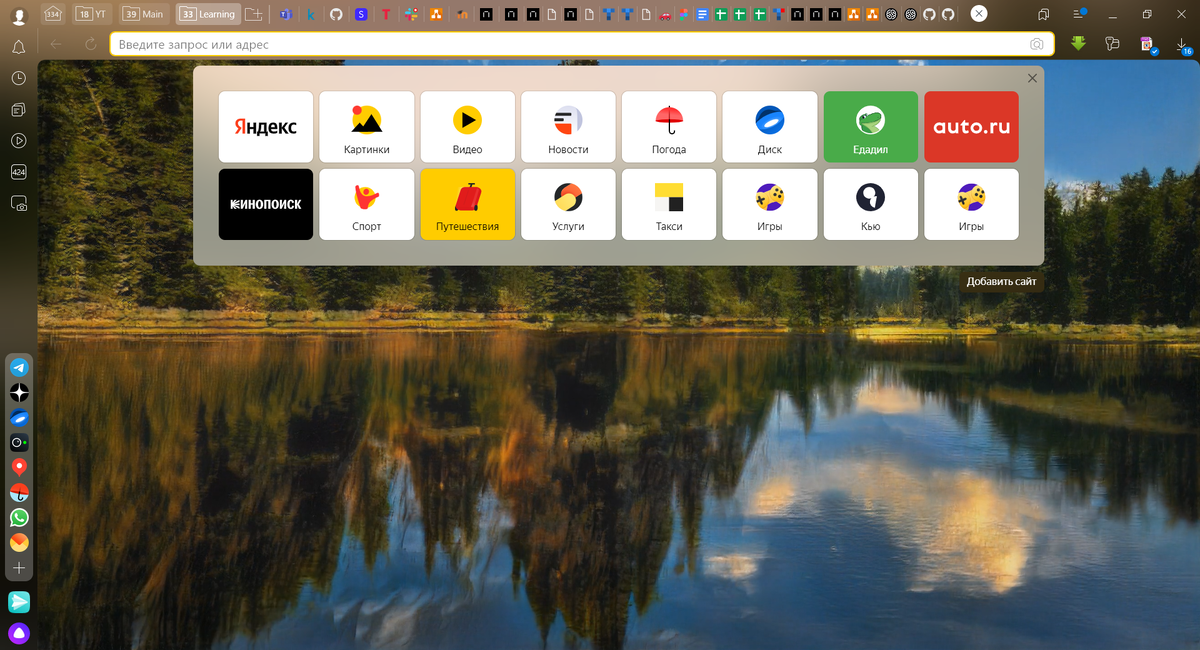
Task: Open image search camera icon in address bar
Action: coord(1037,44)
